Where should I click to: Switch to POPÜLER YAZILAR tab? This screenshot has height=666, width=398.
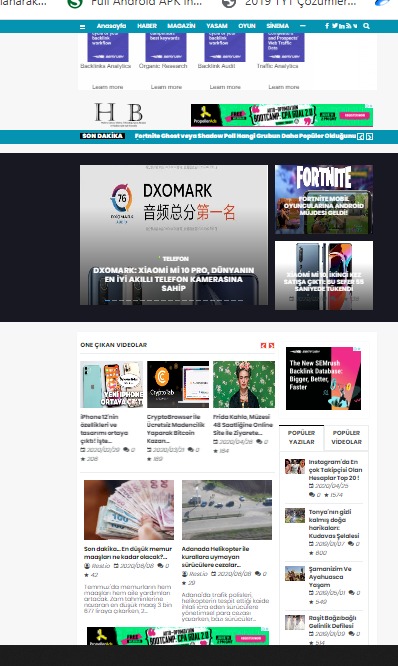click(302, 437)
